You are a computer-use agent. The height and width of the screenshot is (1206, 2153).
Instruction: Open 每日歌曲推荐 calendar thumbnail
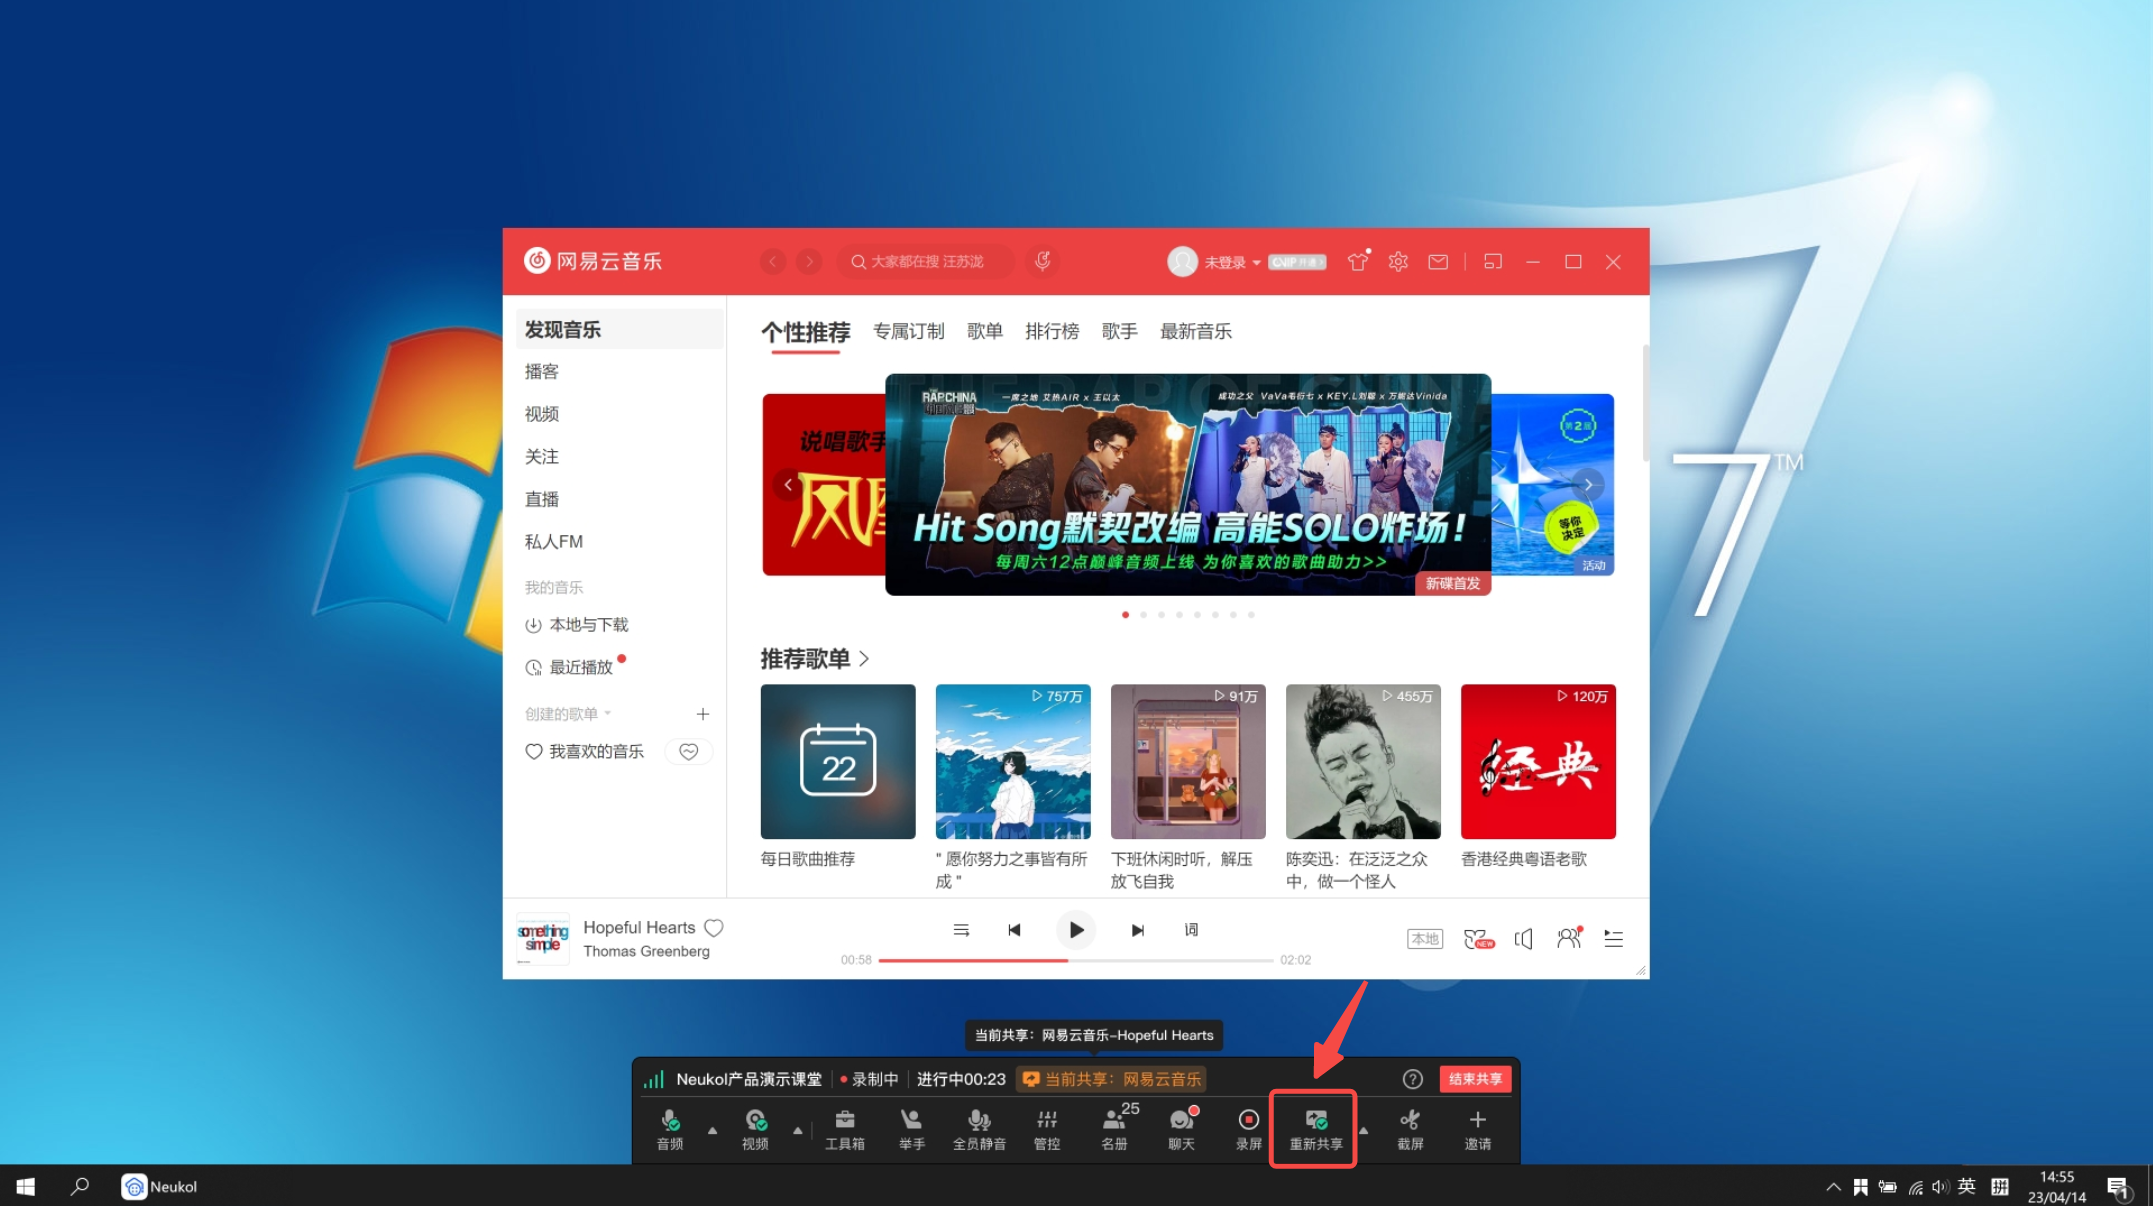tap(838, 762)
